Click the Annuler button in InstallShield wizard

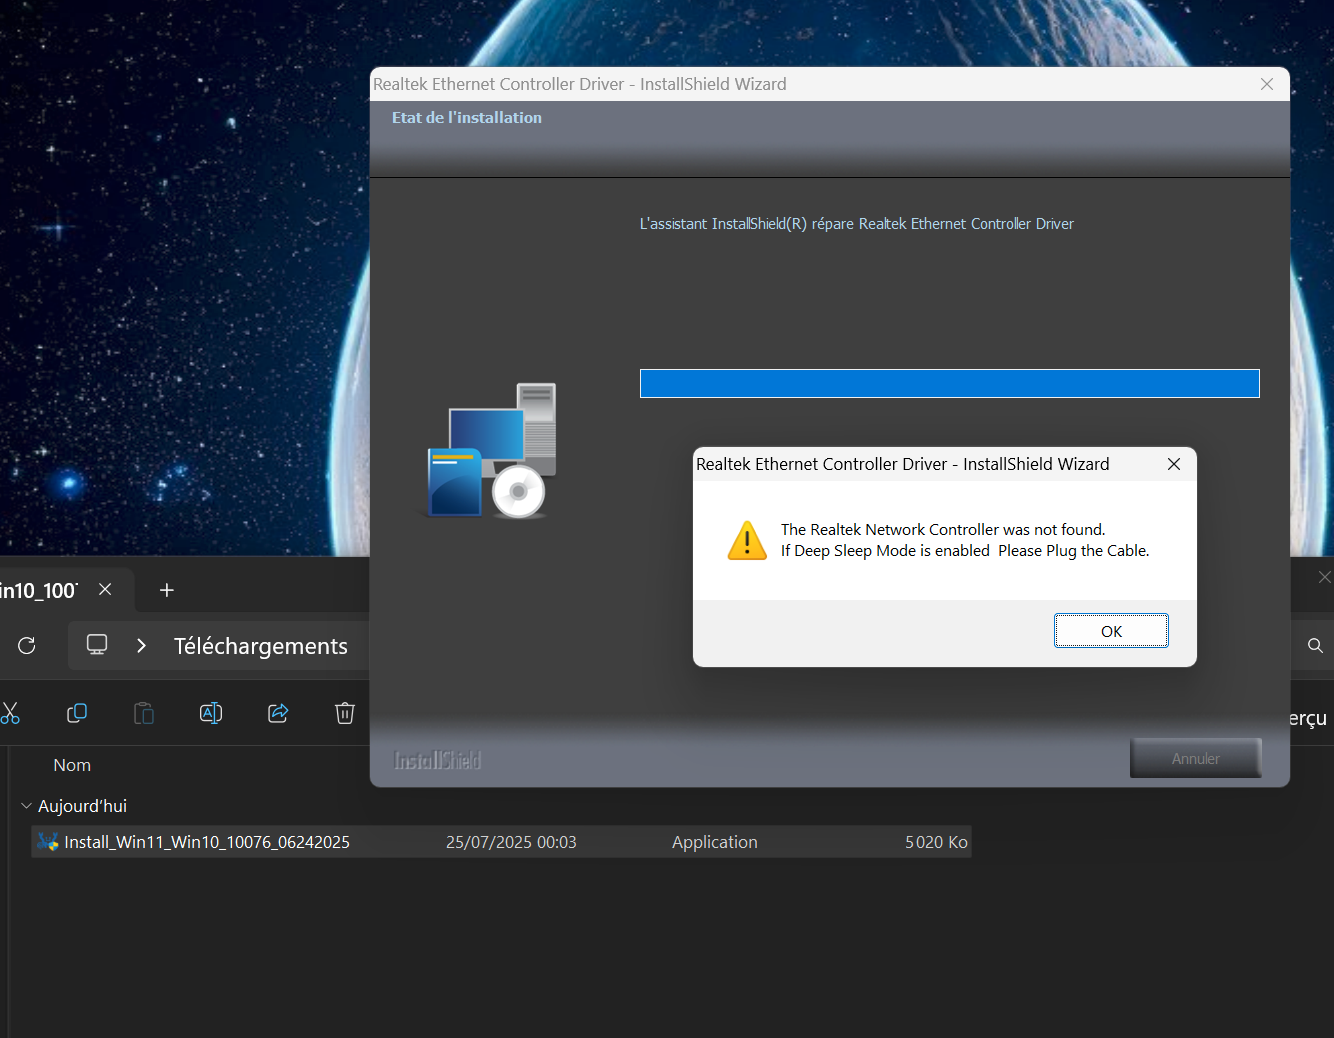[x=1196, y=759]
